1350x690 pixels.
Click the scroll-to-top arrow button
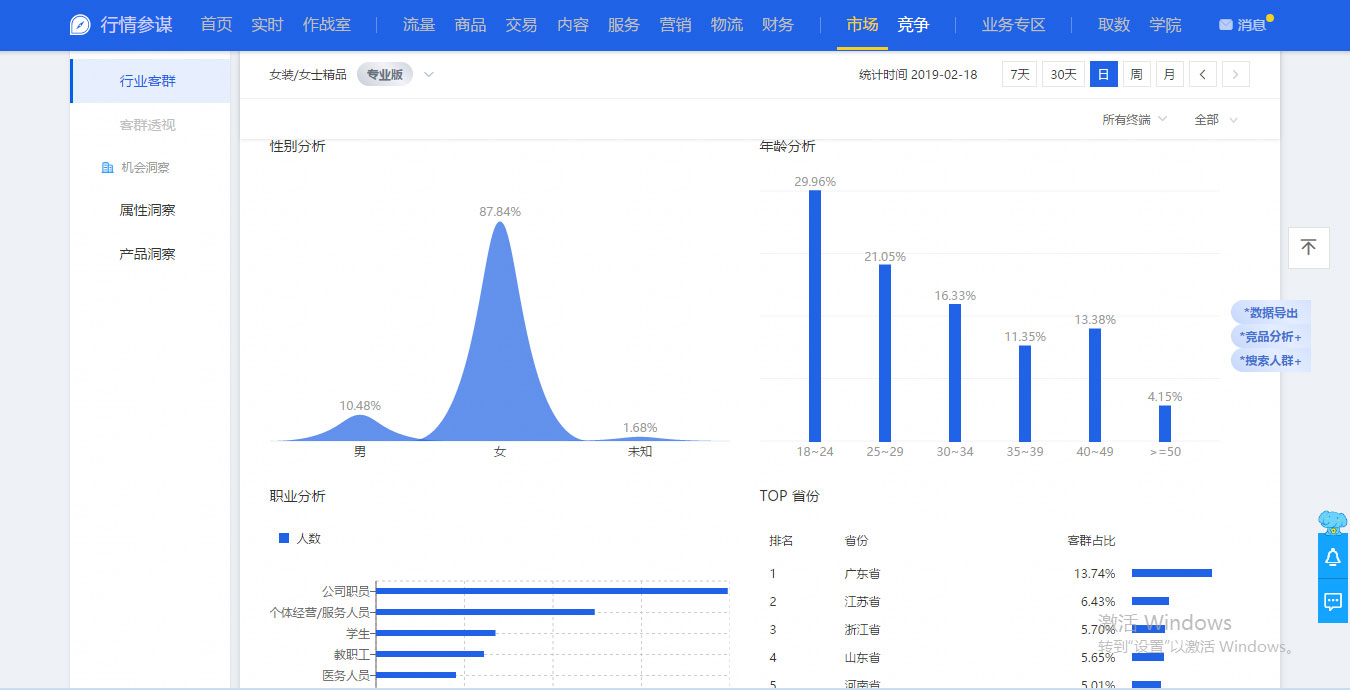pyautogui.click(x=1308, y=247)
